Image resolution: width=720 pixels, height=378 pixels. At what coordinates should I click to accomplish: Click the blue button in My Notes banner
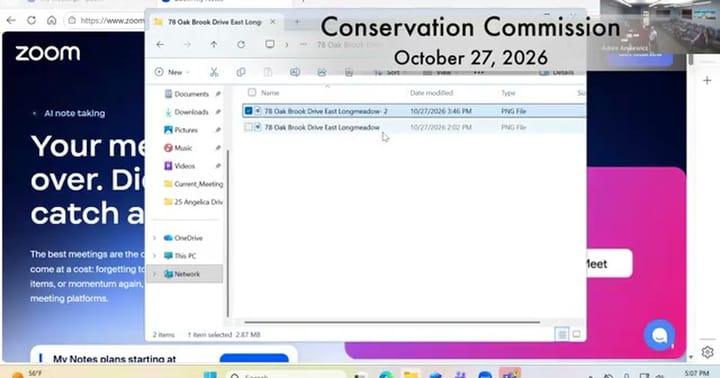pos(254,358)
